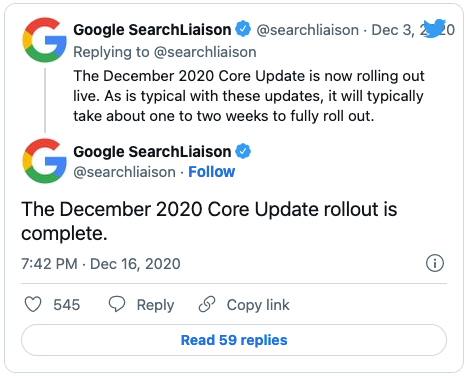Click the heart like icon
The width and height of the screenshot is (468, 376).
[x=33, y=304]
